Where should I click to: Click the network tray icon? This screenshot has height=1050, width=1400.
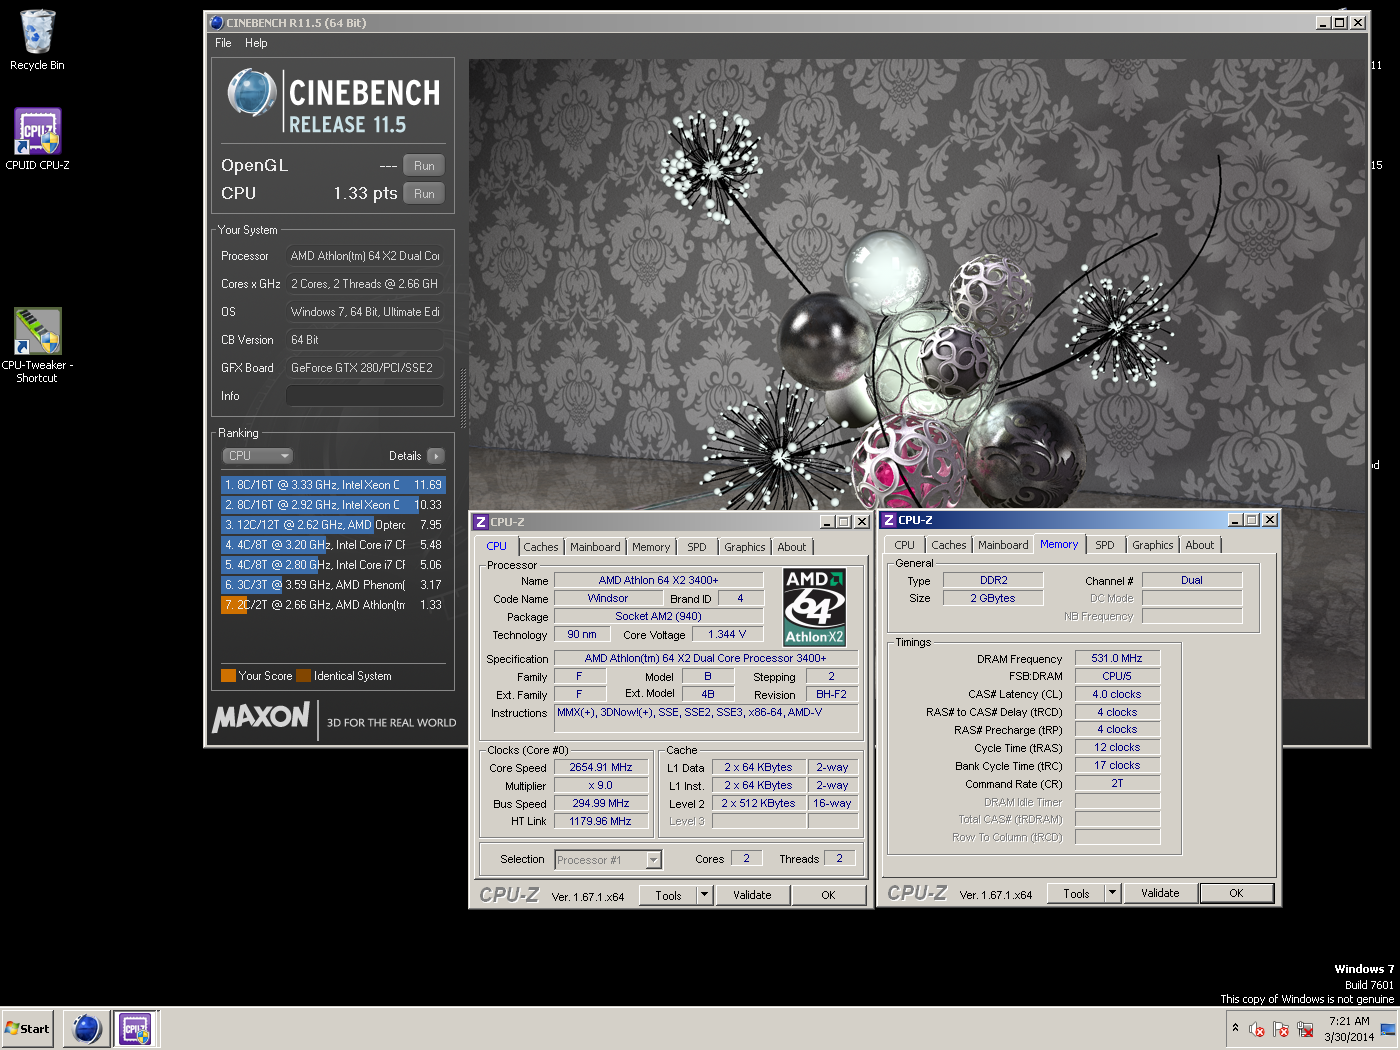tap(1305, 1029)
